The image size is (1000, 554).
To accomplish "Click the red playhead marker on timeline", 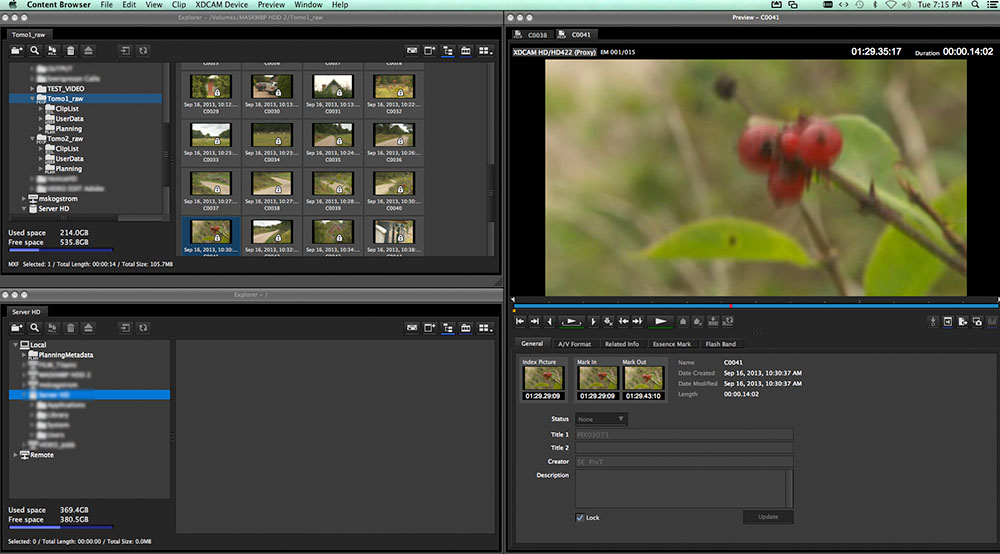I will pyautogui.click(x=730, y=306).
